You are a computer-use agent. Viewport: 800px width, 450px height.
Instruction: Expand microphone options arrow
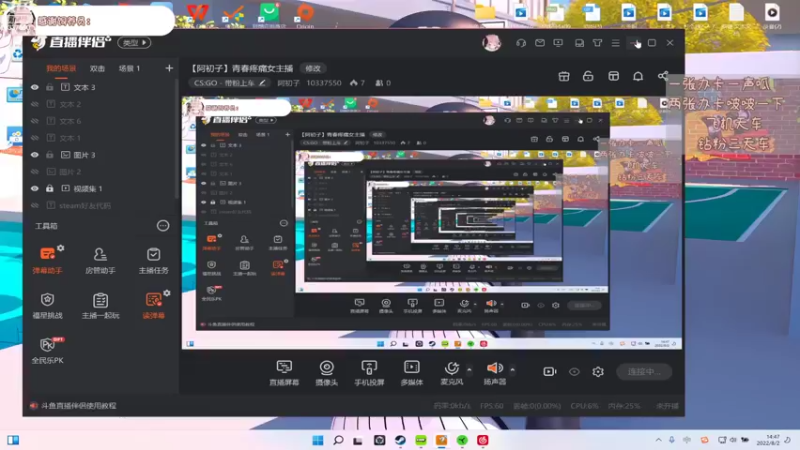[x=469, y=369]
